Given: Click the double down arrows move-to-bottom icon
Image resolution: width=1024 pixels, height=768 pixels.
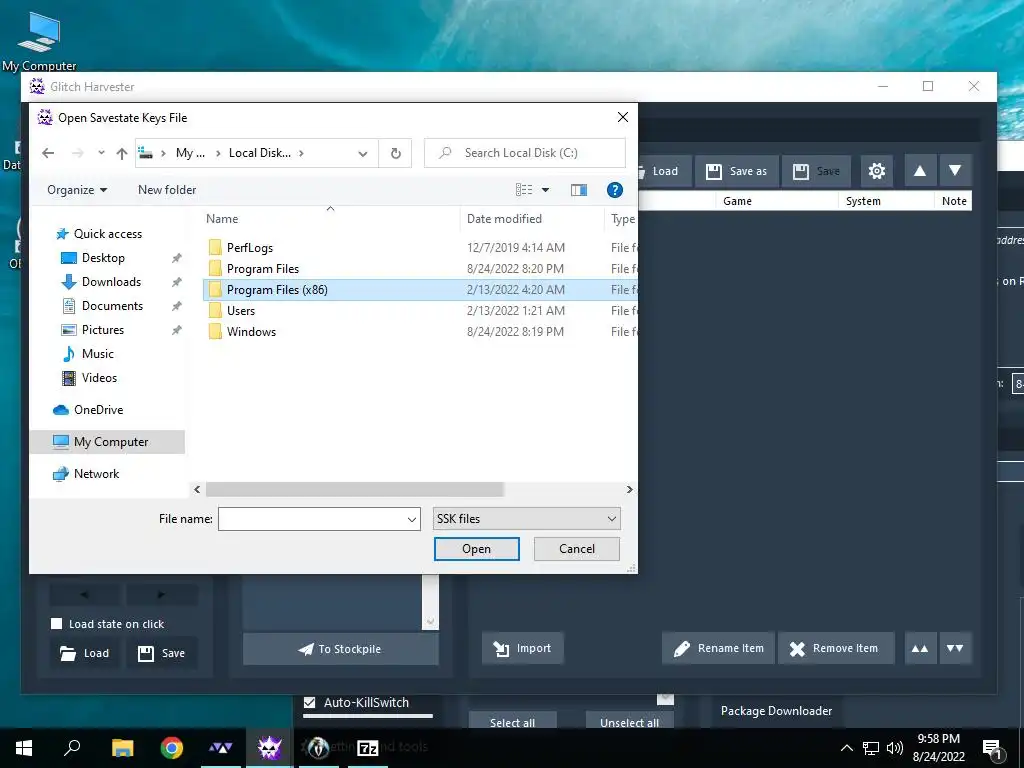Looking at the screenshot, I should click(x=955, y=648).
